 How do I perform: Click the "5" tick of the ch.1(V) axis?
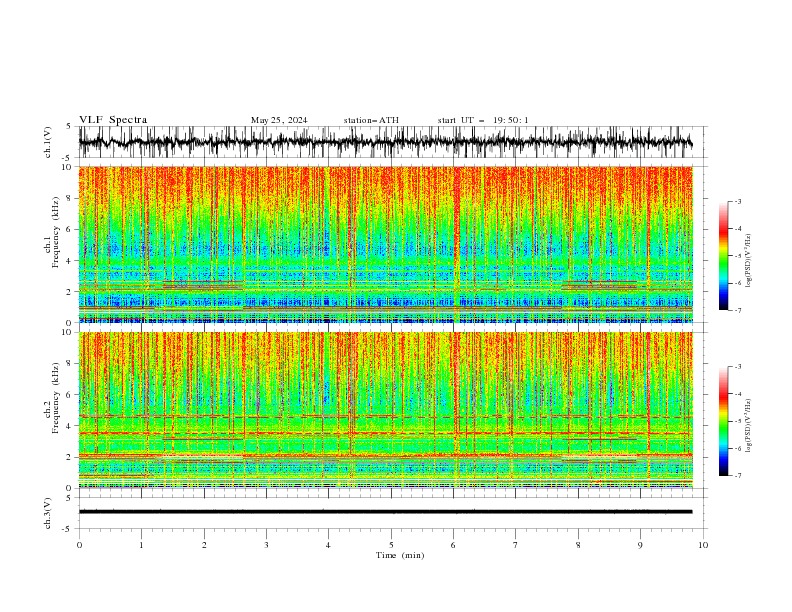pyautogui.click(x=71, y=126)
